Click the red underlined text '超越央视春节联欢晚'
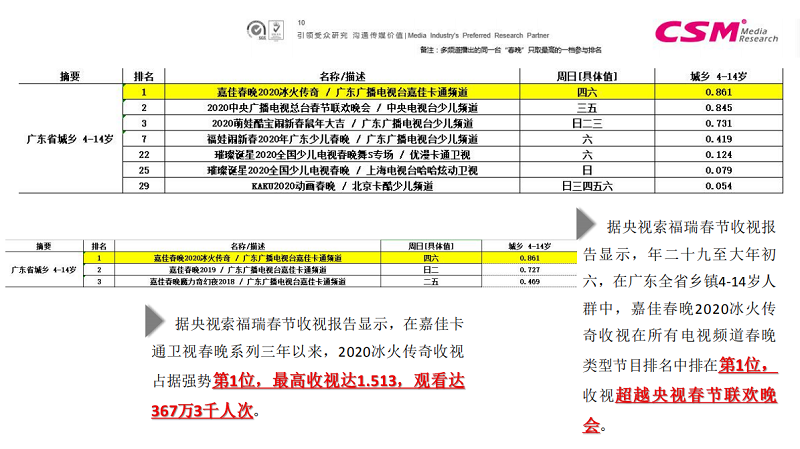Image resolution: width=800 pixels, height=449 pixels. click(x=696, y=395)
